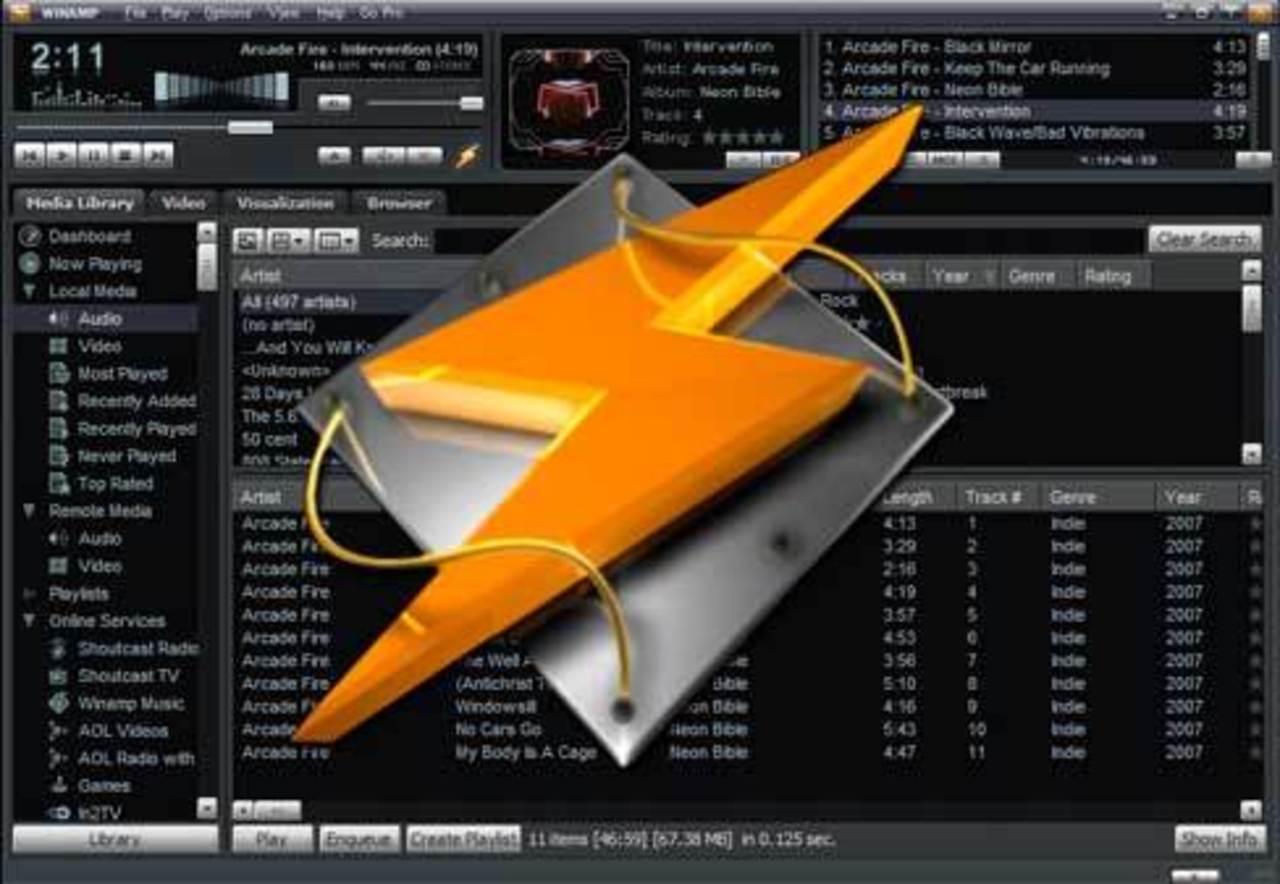Image resolution: width=1280 pixels, height=884 pixels.
Task: Click the Now Playing sidebar icon
Action: coord(31,264)
